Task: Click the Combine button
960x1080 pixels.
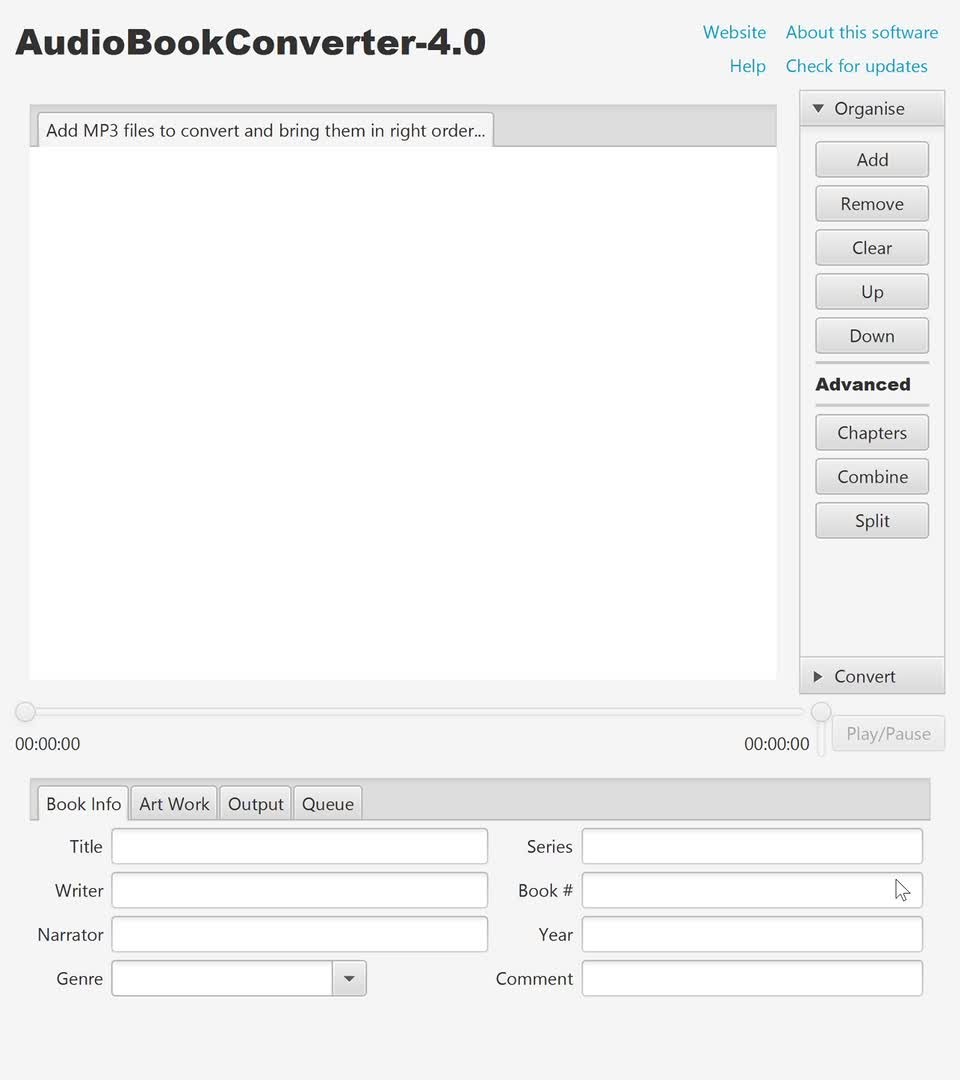Action: [x=872, y=477]
